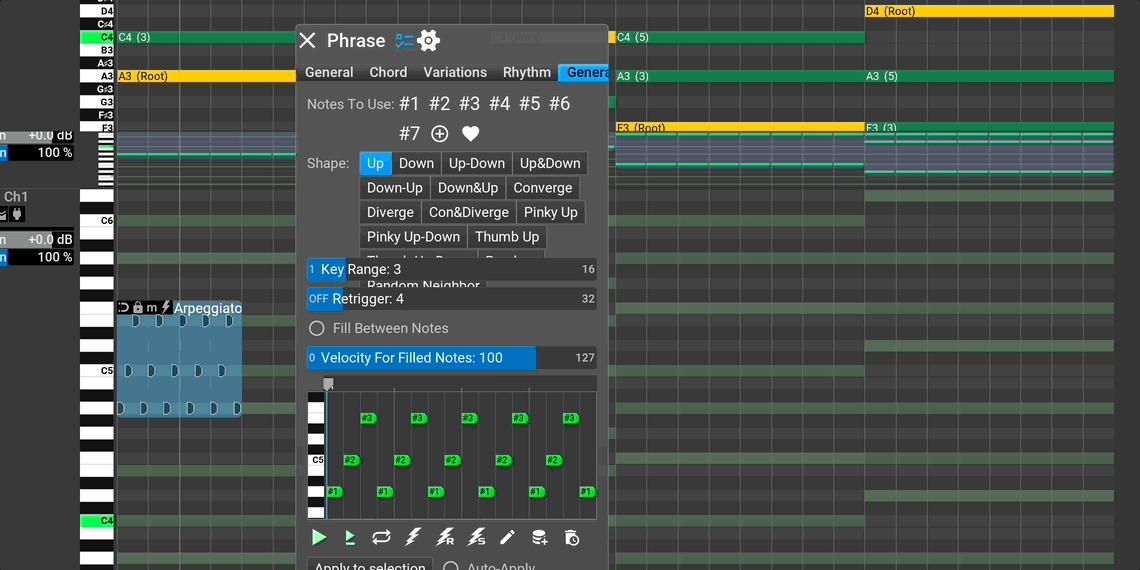1140x570 pixels.
Task: Click the lightning bolt S icon
Action: coord(476,538)
